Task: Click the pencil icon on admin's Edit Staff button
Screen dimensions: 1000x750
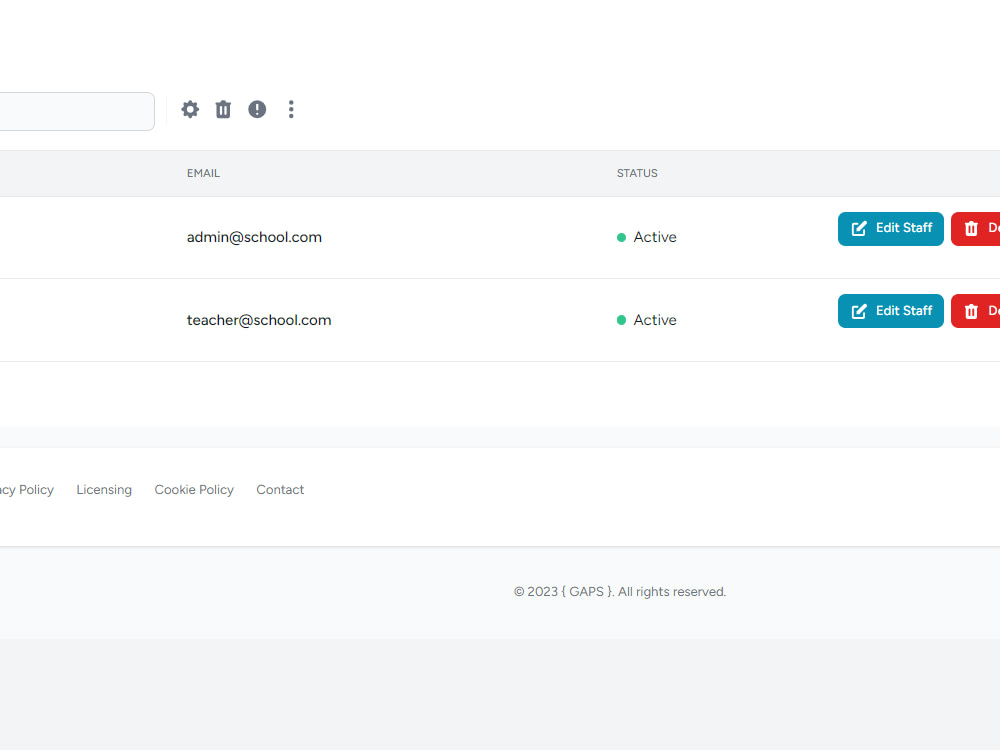Action: click(x=858, y=228)
